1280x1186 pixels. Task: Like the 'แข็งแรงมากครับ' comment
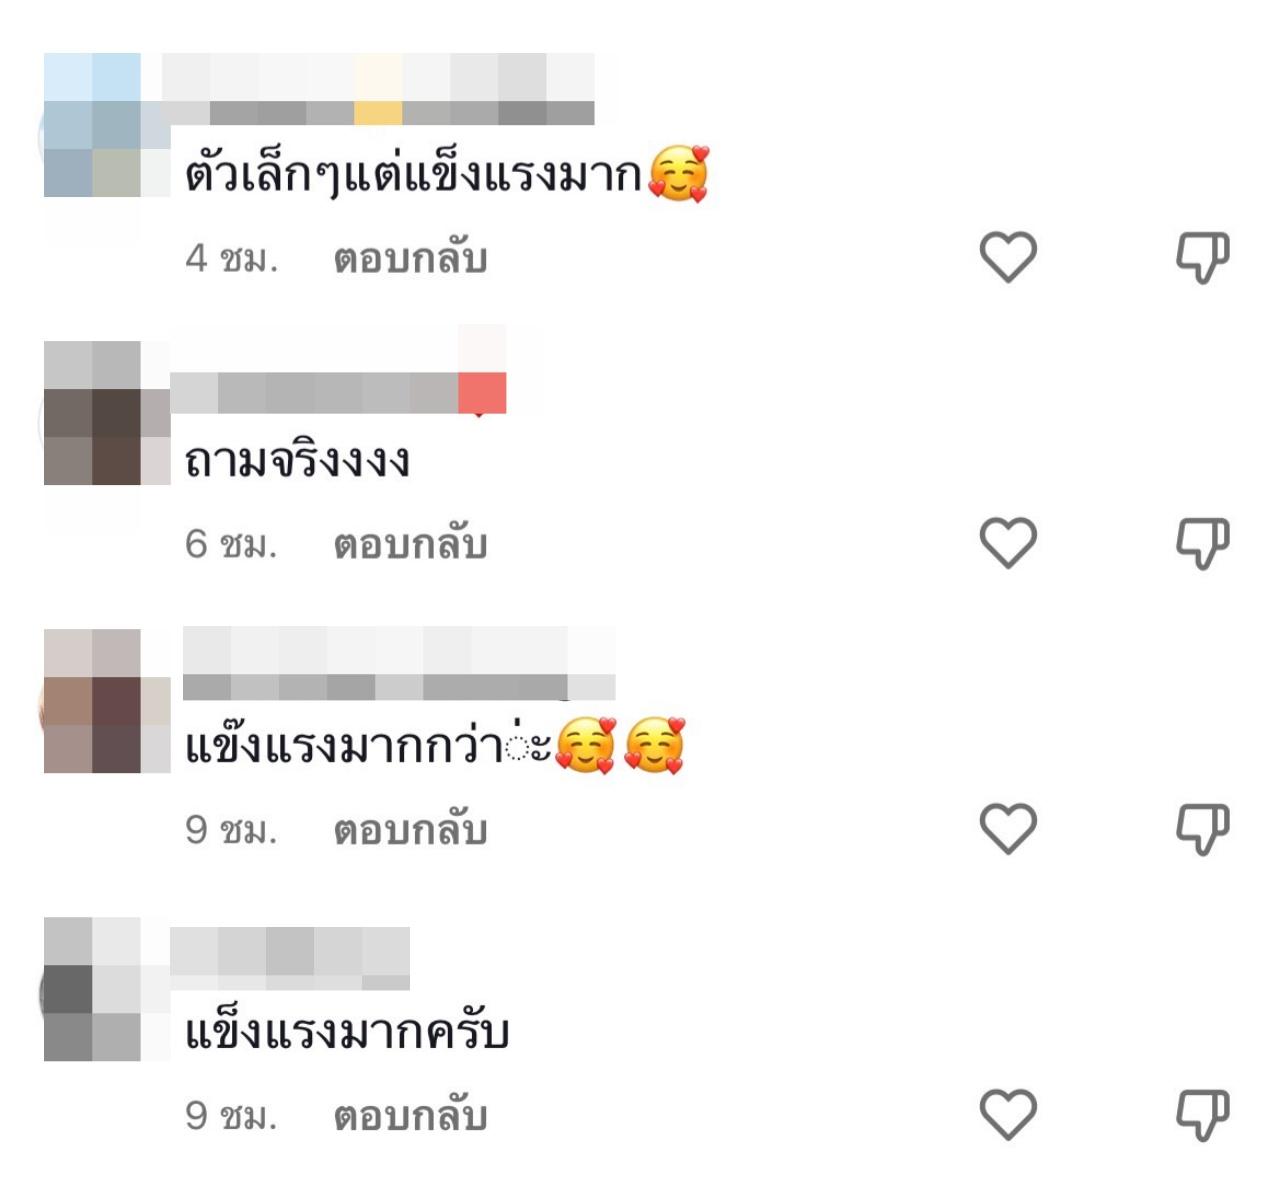(1008, 1115)
